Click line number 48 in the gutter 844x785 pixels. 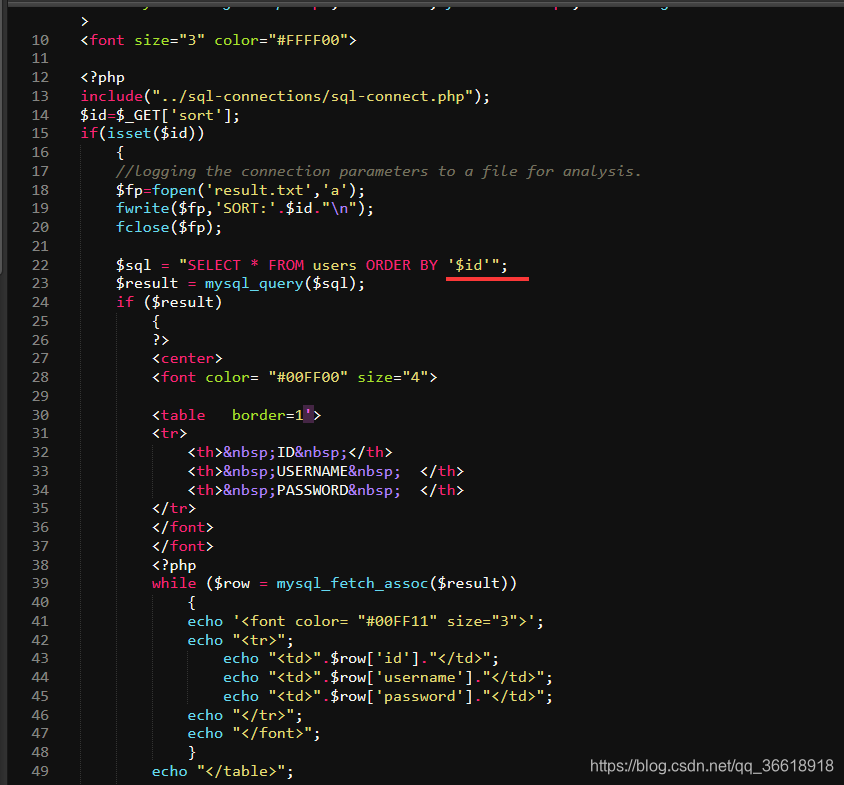click(40, 752)
